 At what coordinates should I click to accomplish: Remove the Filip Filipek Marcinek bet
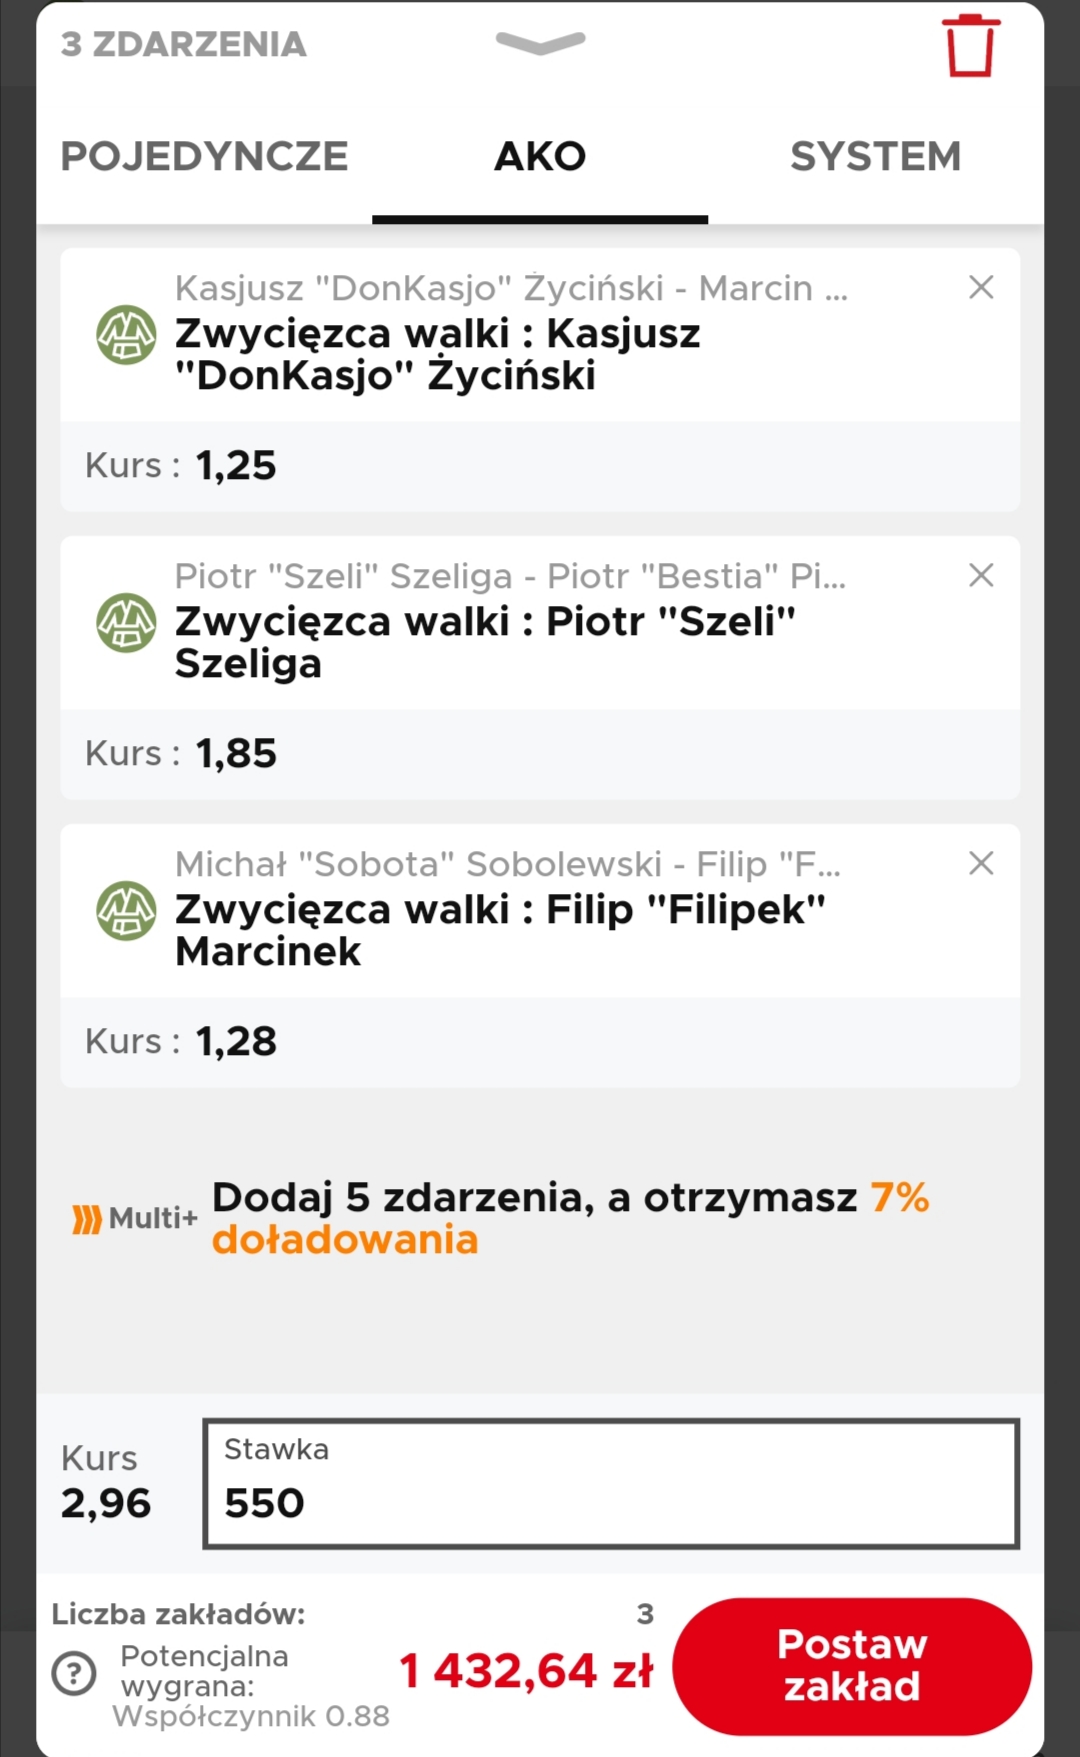click(x=981, y=863)
